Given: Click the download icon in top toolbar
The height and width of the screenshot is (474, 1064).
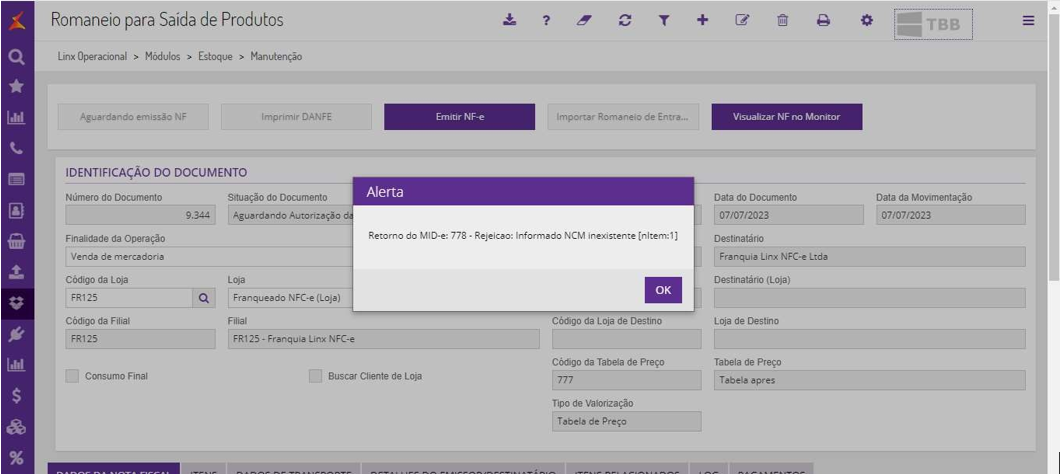Looking at the screenshot, I should pyautogui.click(x=510, y=20).
